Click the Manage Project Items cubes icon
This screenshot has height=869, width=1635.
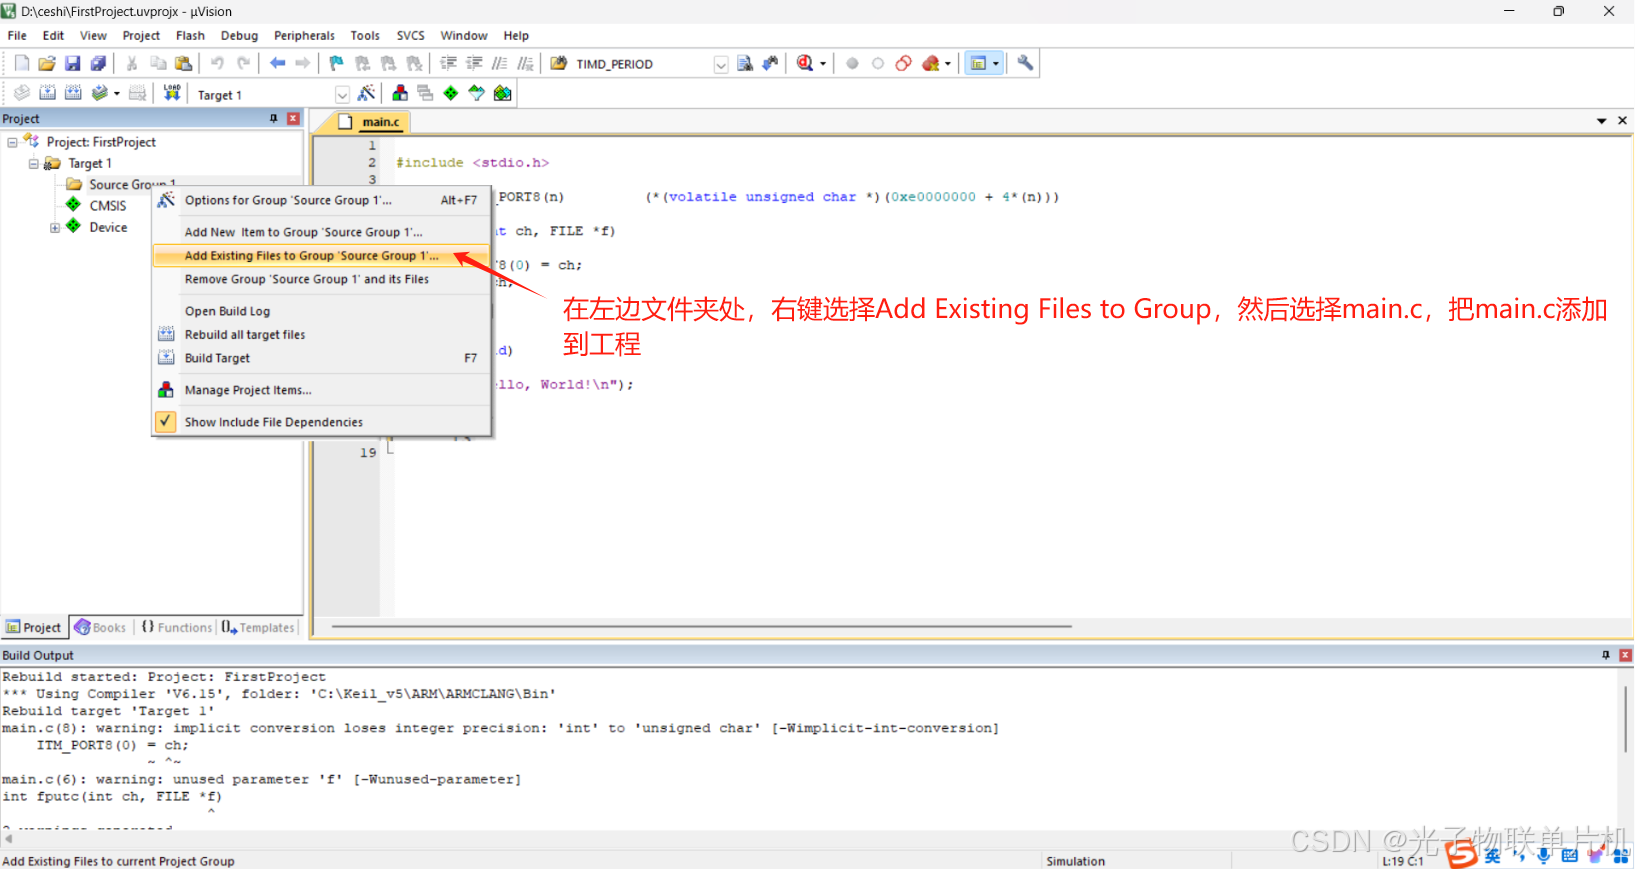tap(400, 93)
